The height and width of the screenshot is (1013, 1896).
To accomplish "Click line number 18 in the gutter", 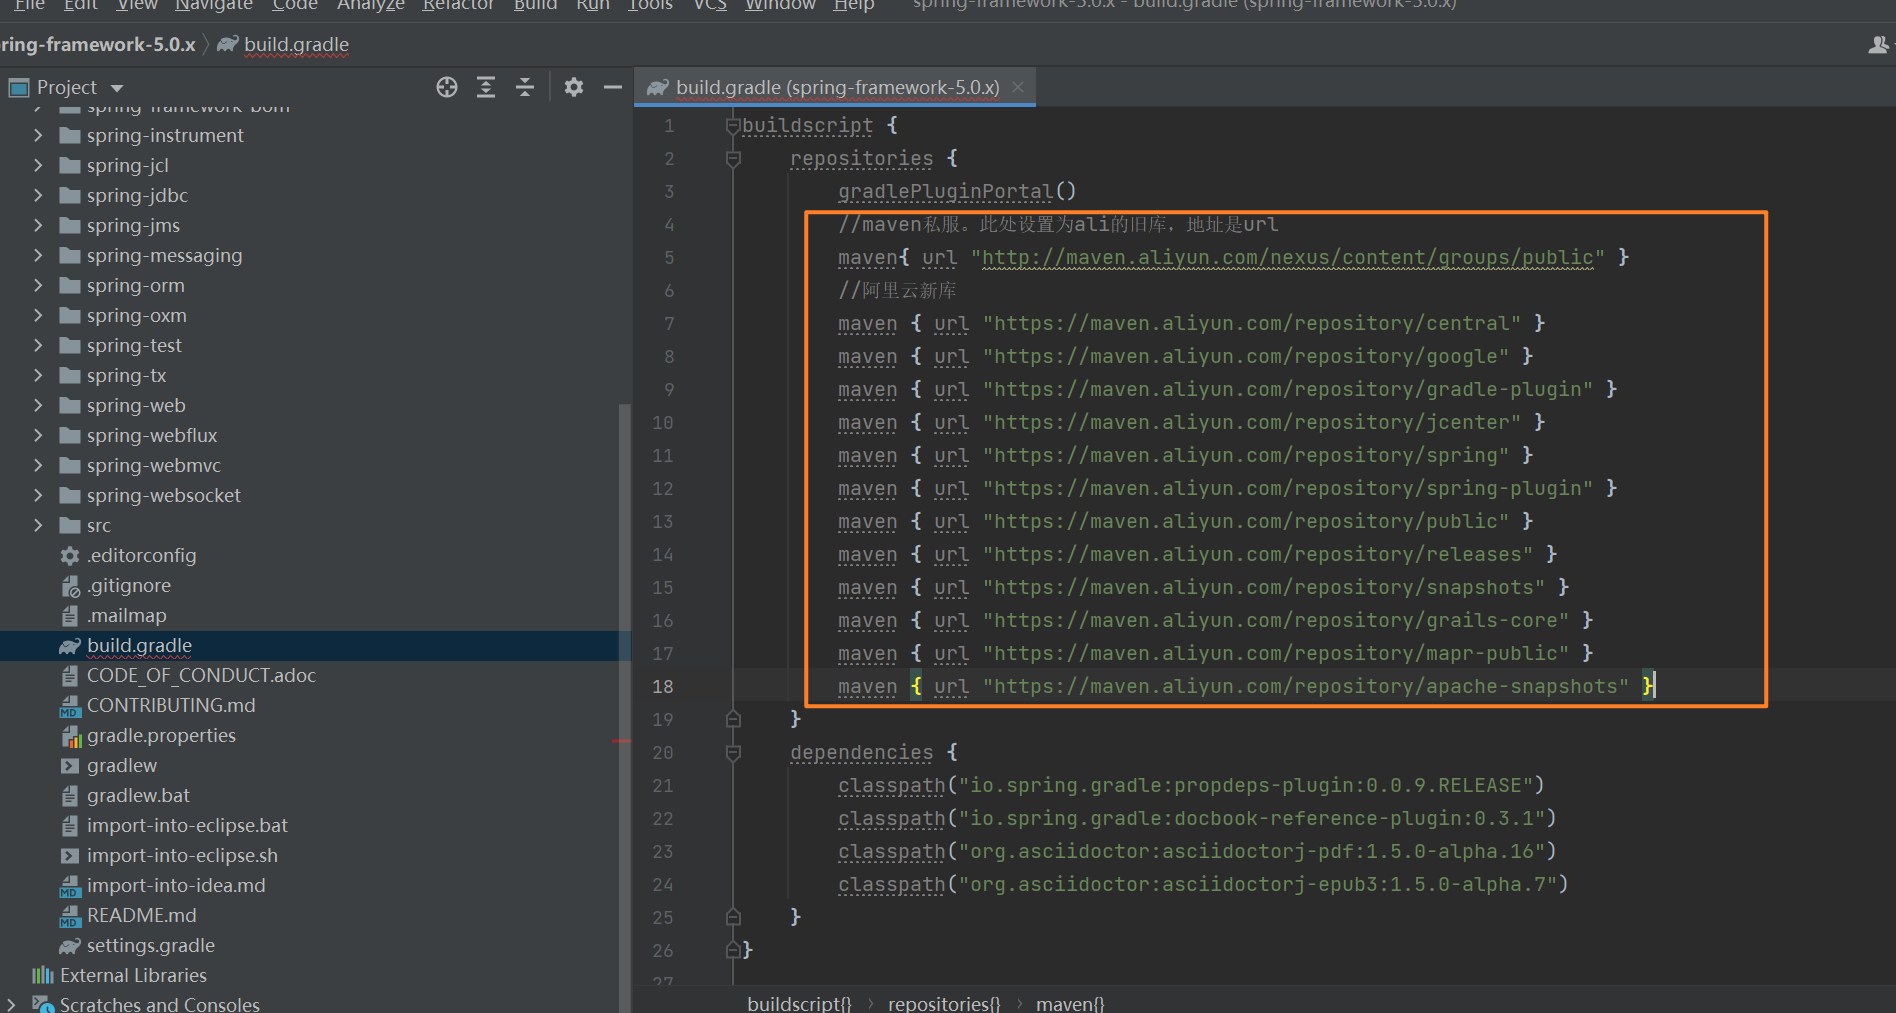I will pyautogui.click(x=663, y=687).
